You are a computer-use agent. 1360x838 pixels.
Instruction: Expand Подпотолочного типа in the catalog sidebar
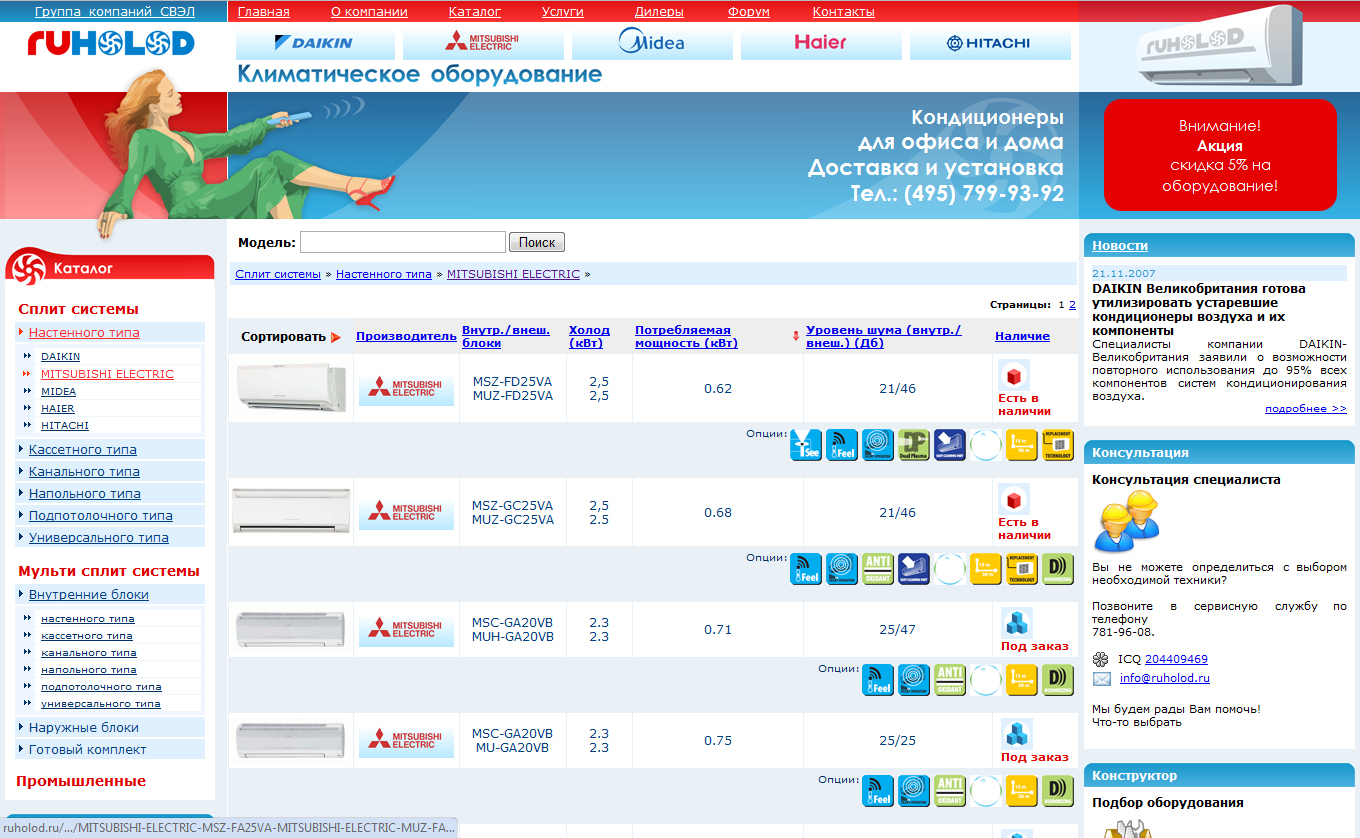[101, 516]
